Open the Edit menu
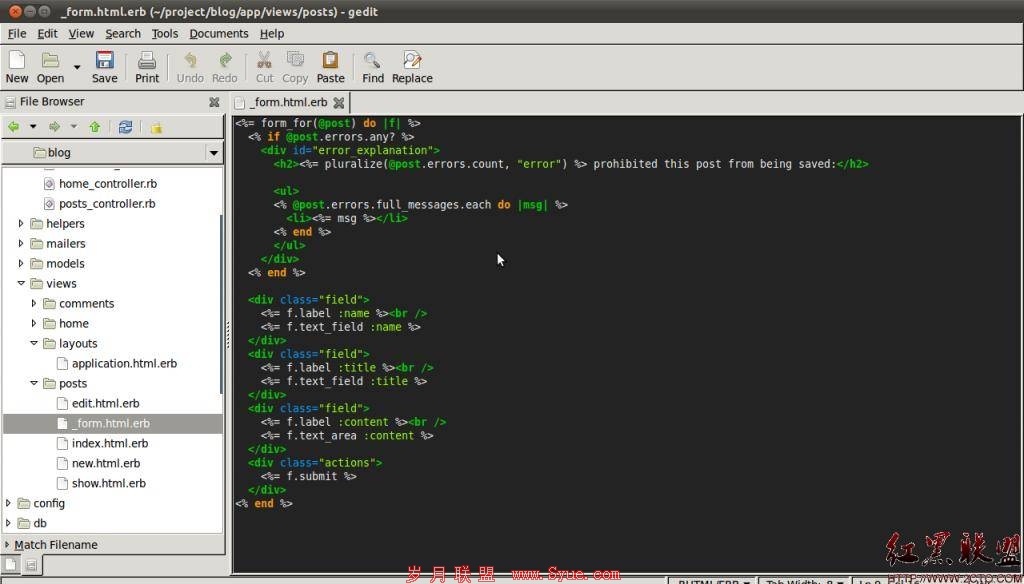 (47, 33)
